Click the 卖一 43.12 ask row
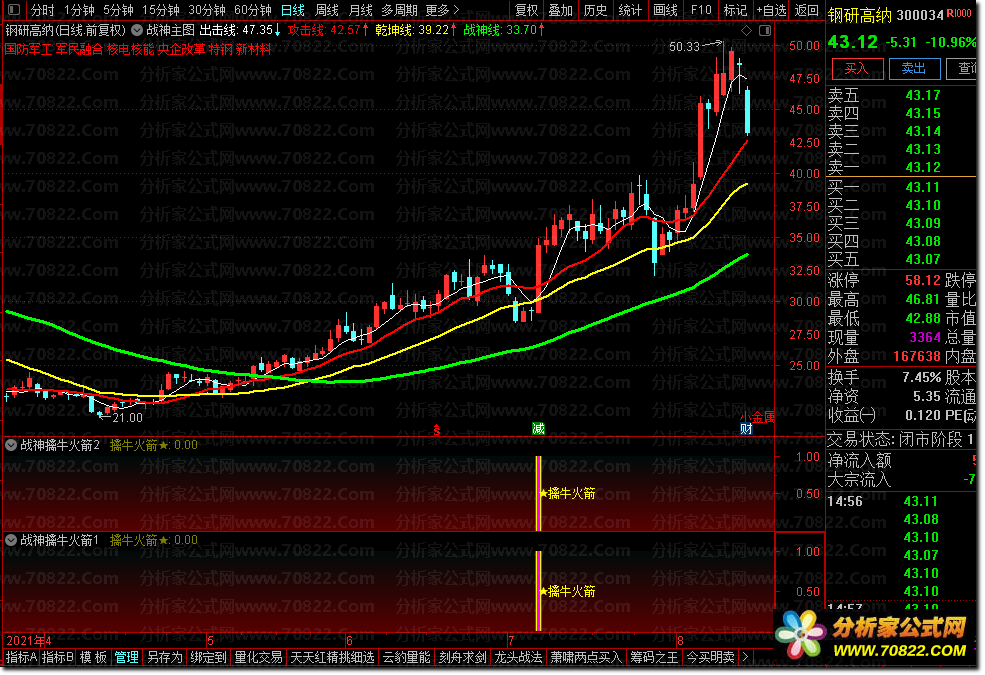This screenshot has width=985, height=675. tap(901, 167)
